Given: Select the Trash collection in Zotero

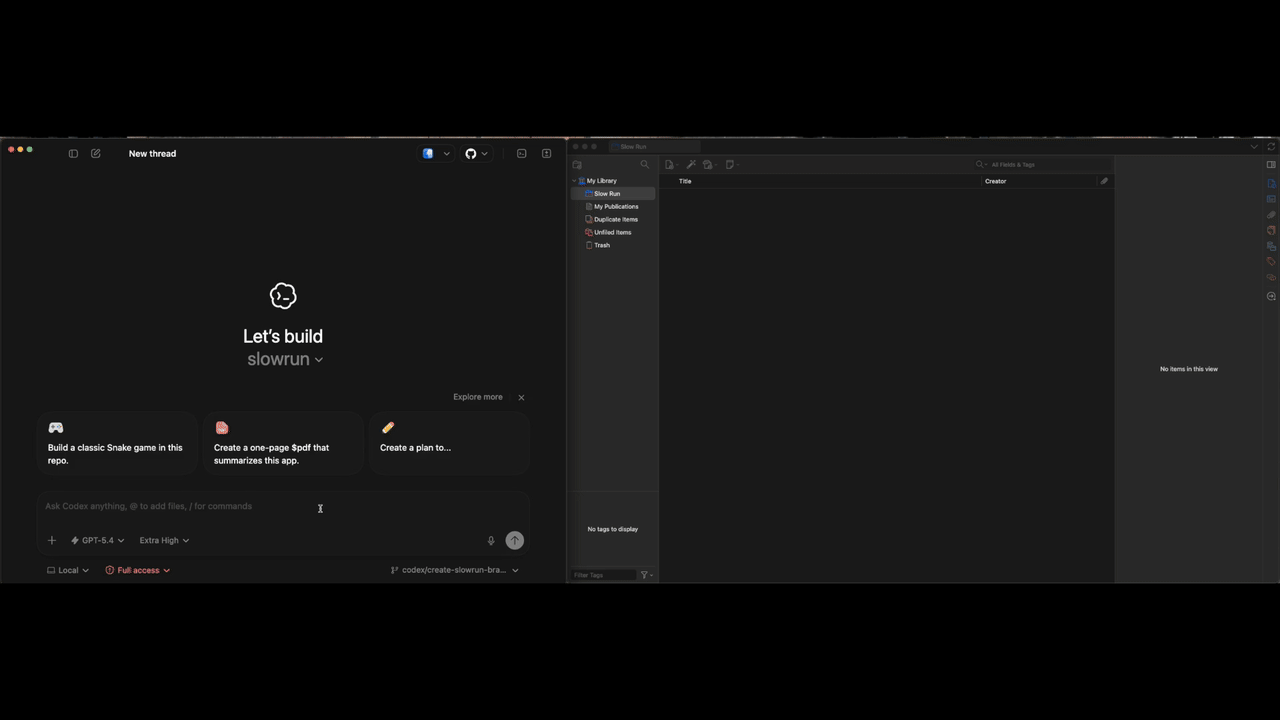Looking at the screenshot, I should coord(601,245).
